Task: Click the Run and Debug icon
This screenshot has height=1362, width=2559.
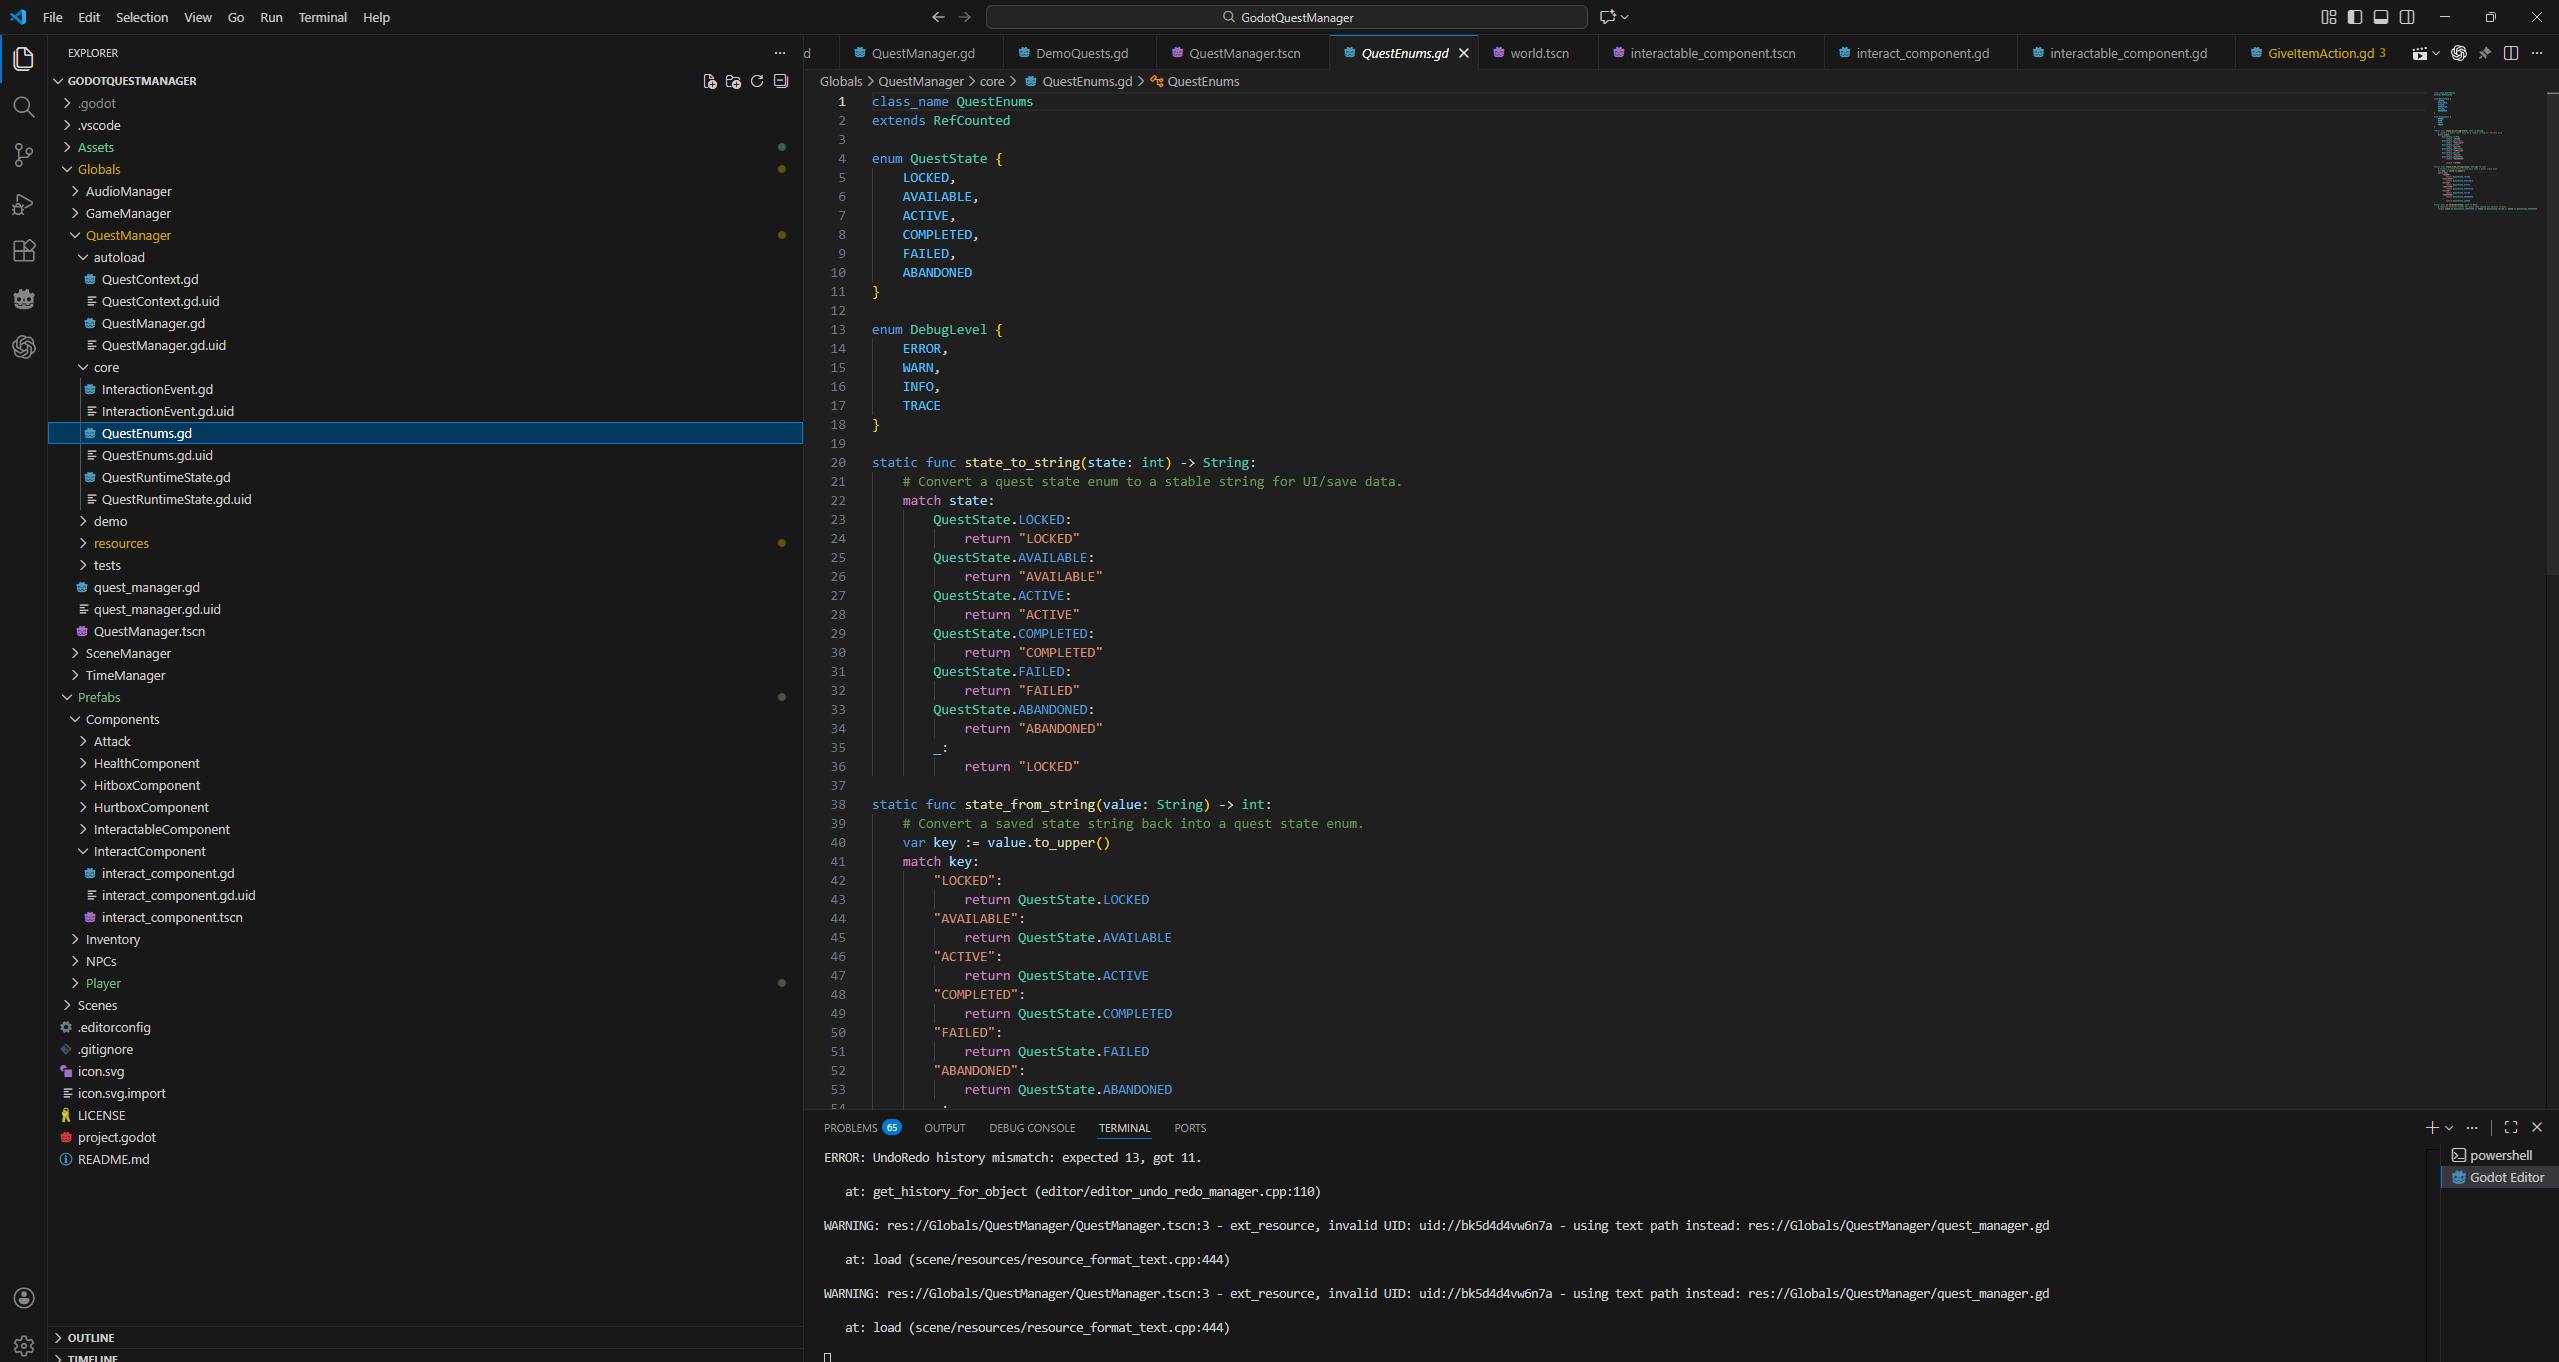Action: (24, 204)
